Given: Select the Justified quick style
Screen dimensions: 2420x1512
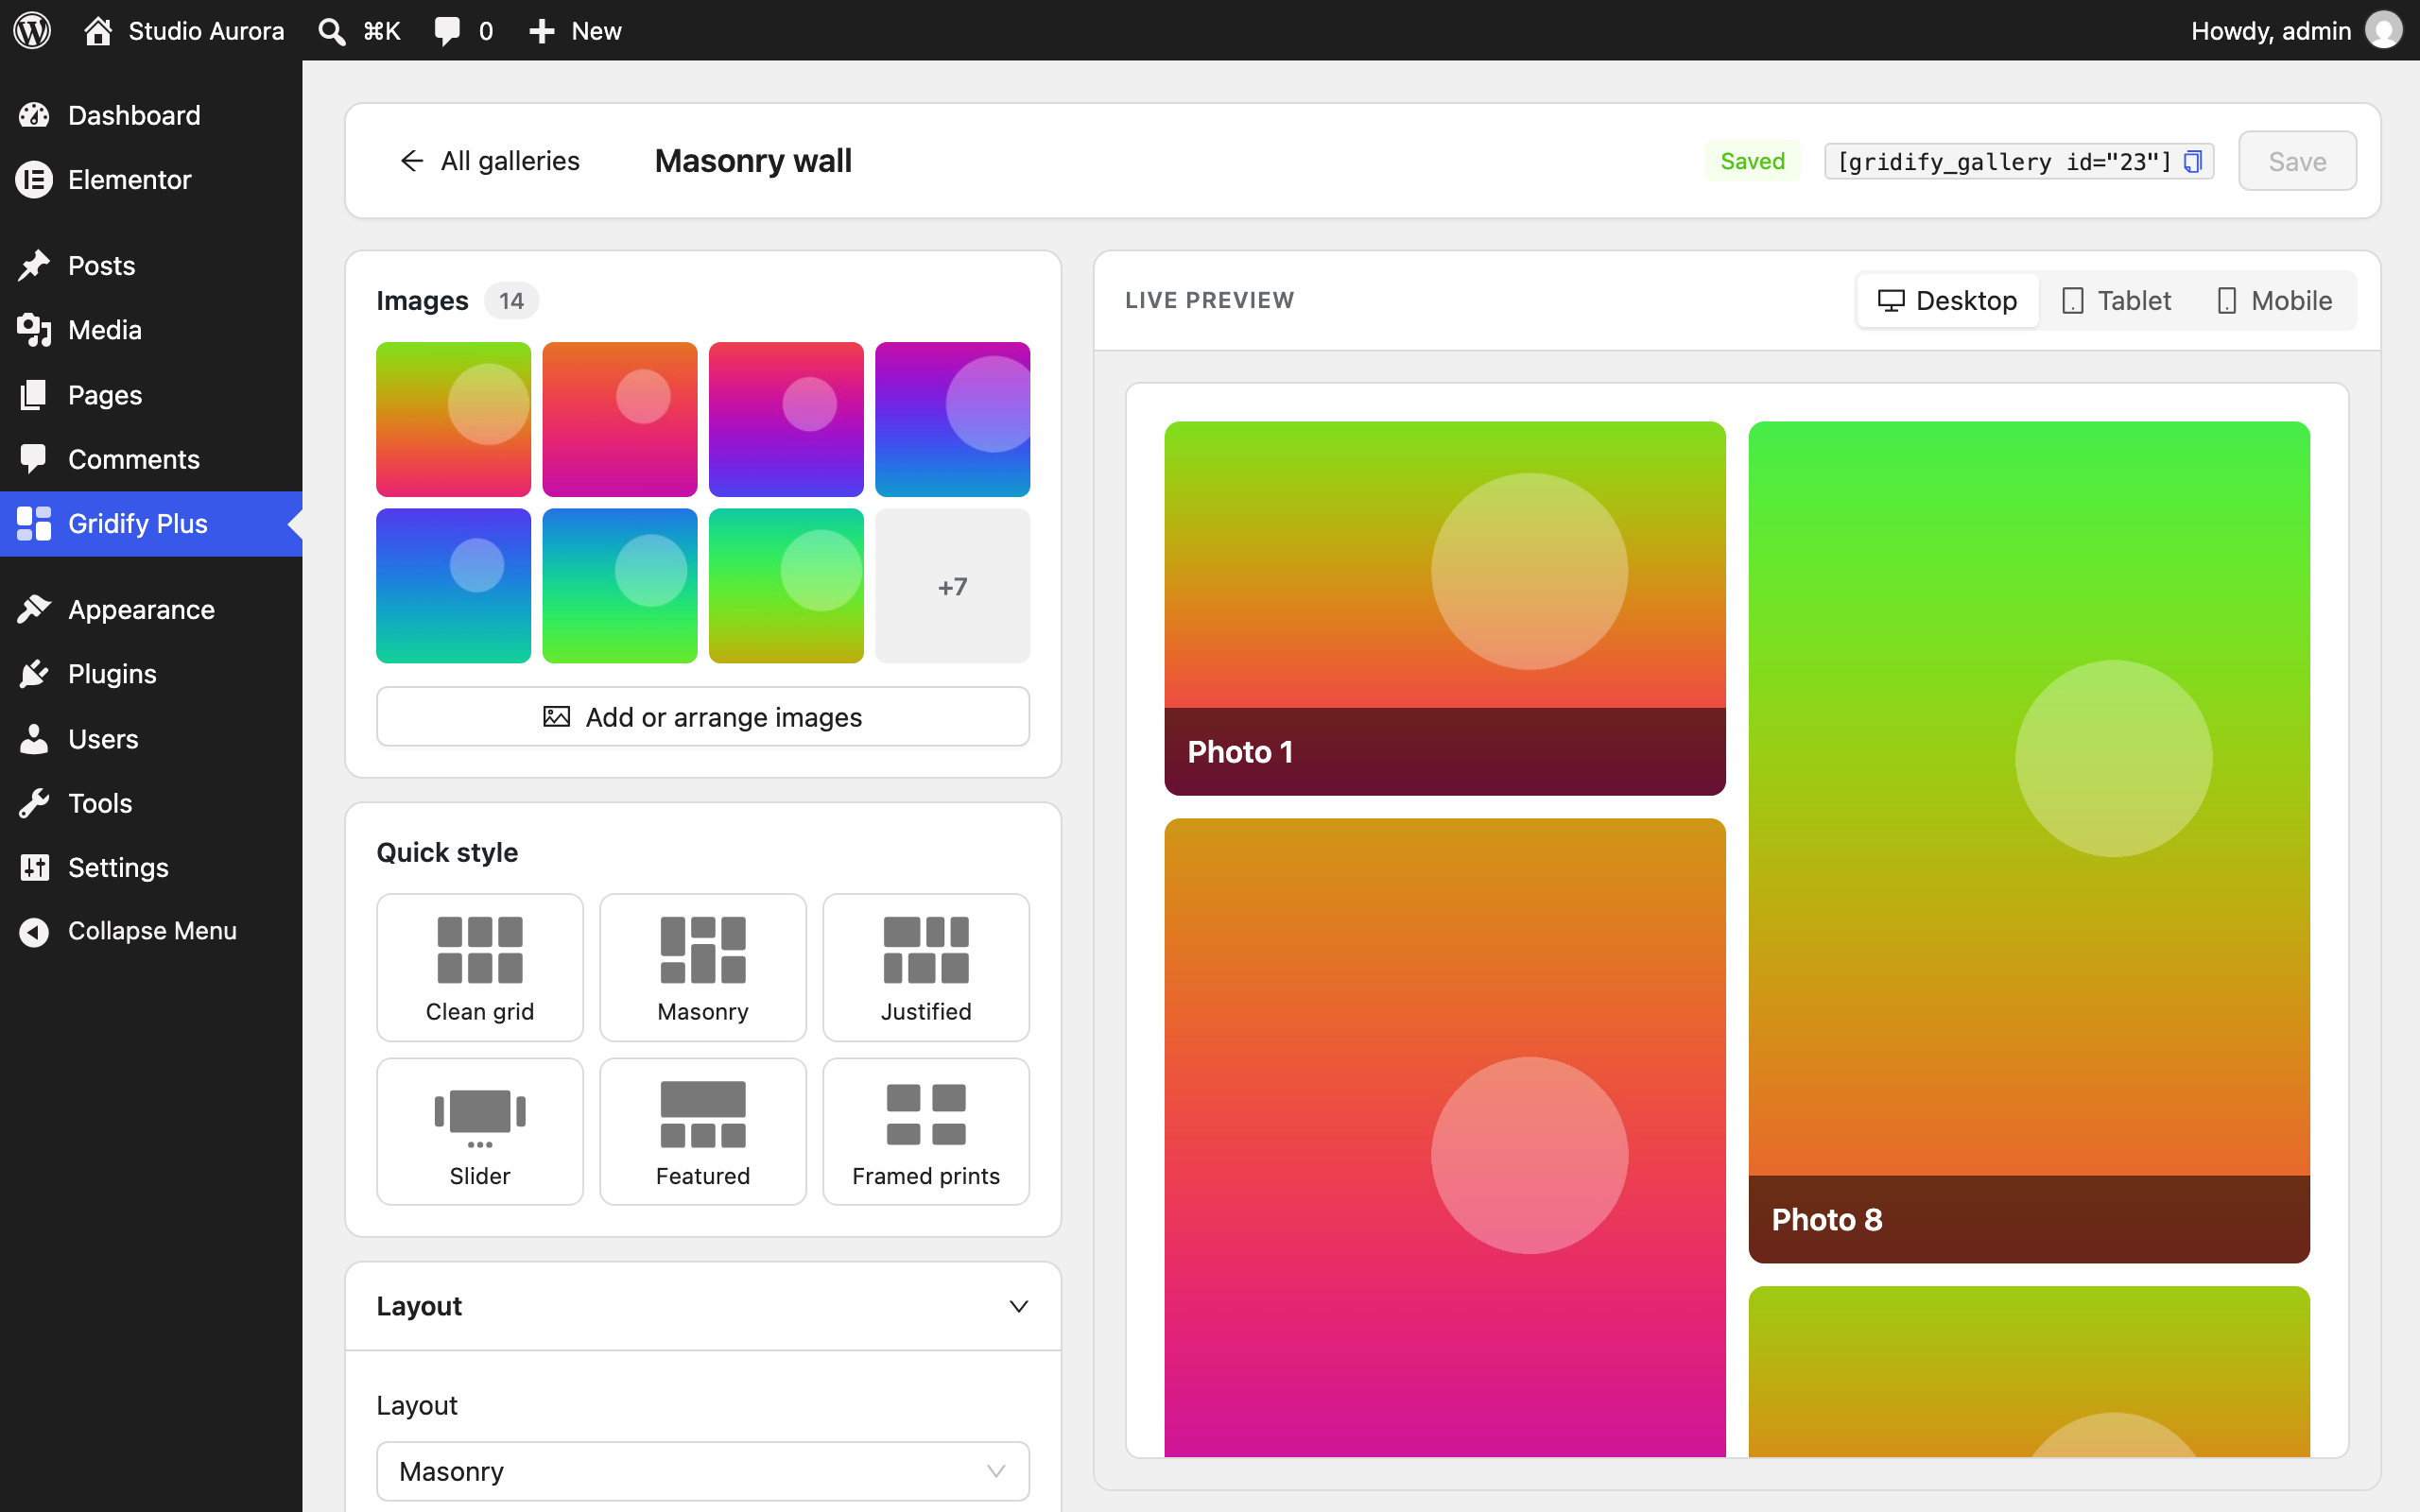Looking at the screenshot, I should point(926,967).
